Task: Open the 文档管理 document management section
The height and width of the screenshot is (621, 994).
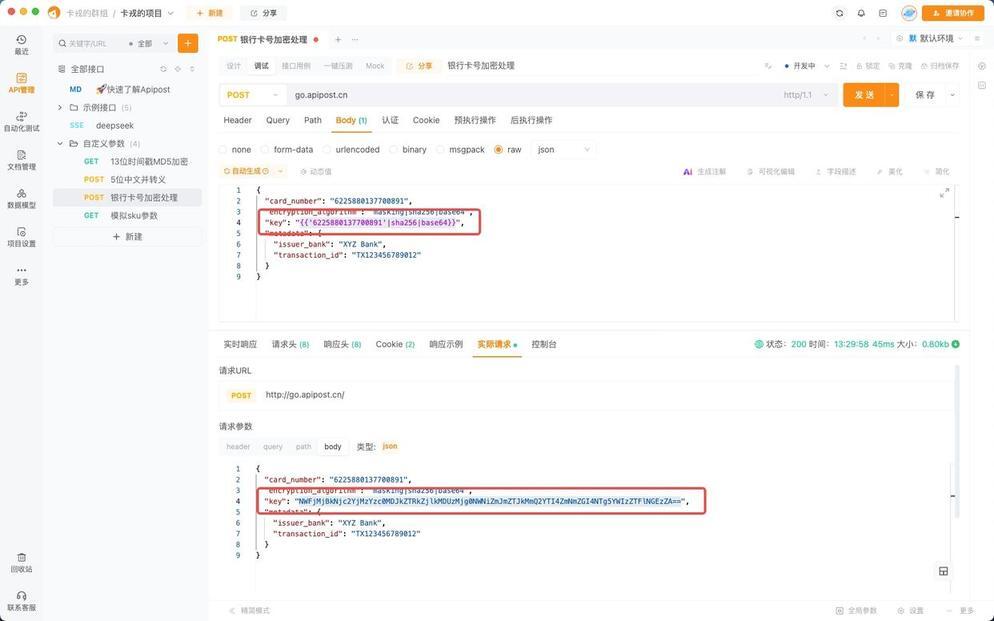Action: tap(21, 160)
